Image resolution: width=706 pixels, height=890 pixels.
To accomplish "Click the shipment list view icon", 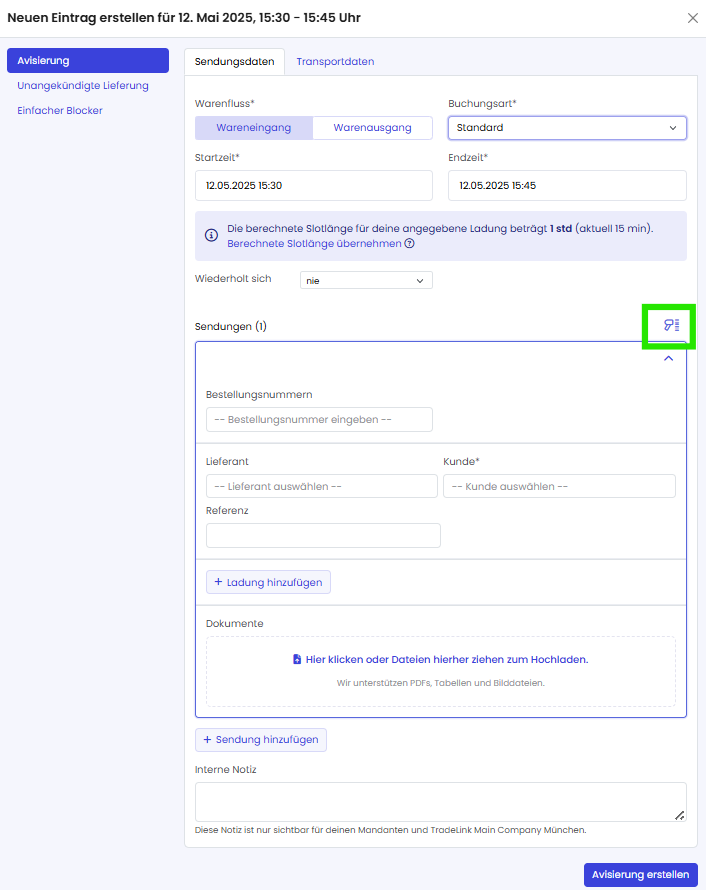I will point(670,326).
